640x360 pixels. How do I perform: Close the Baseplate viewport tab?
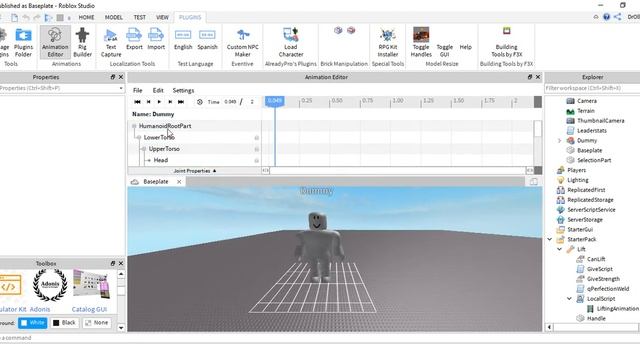coord(179,182)
